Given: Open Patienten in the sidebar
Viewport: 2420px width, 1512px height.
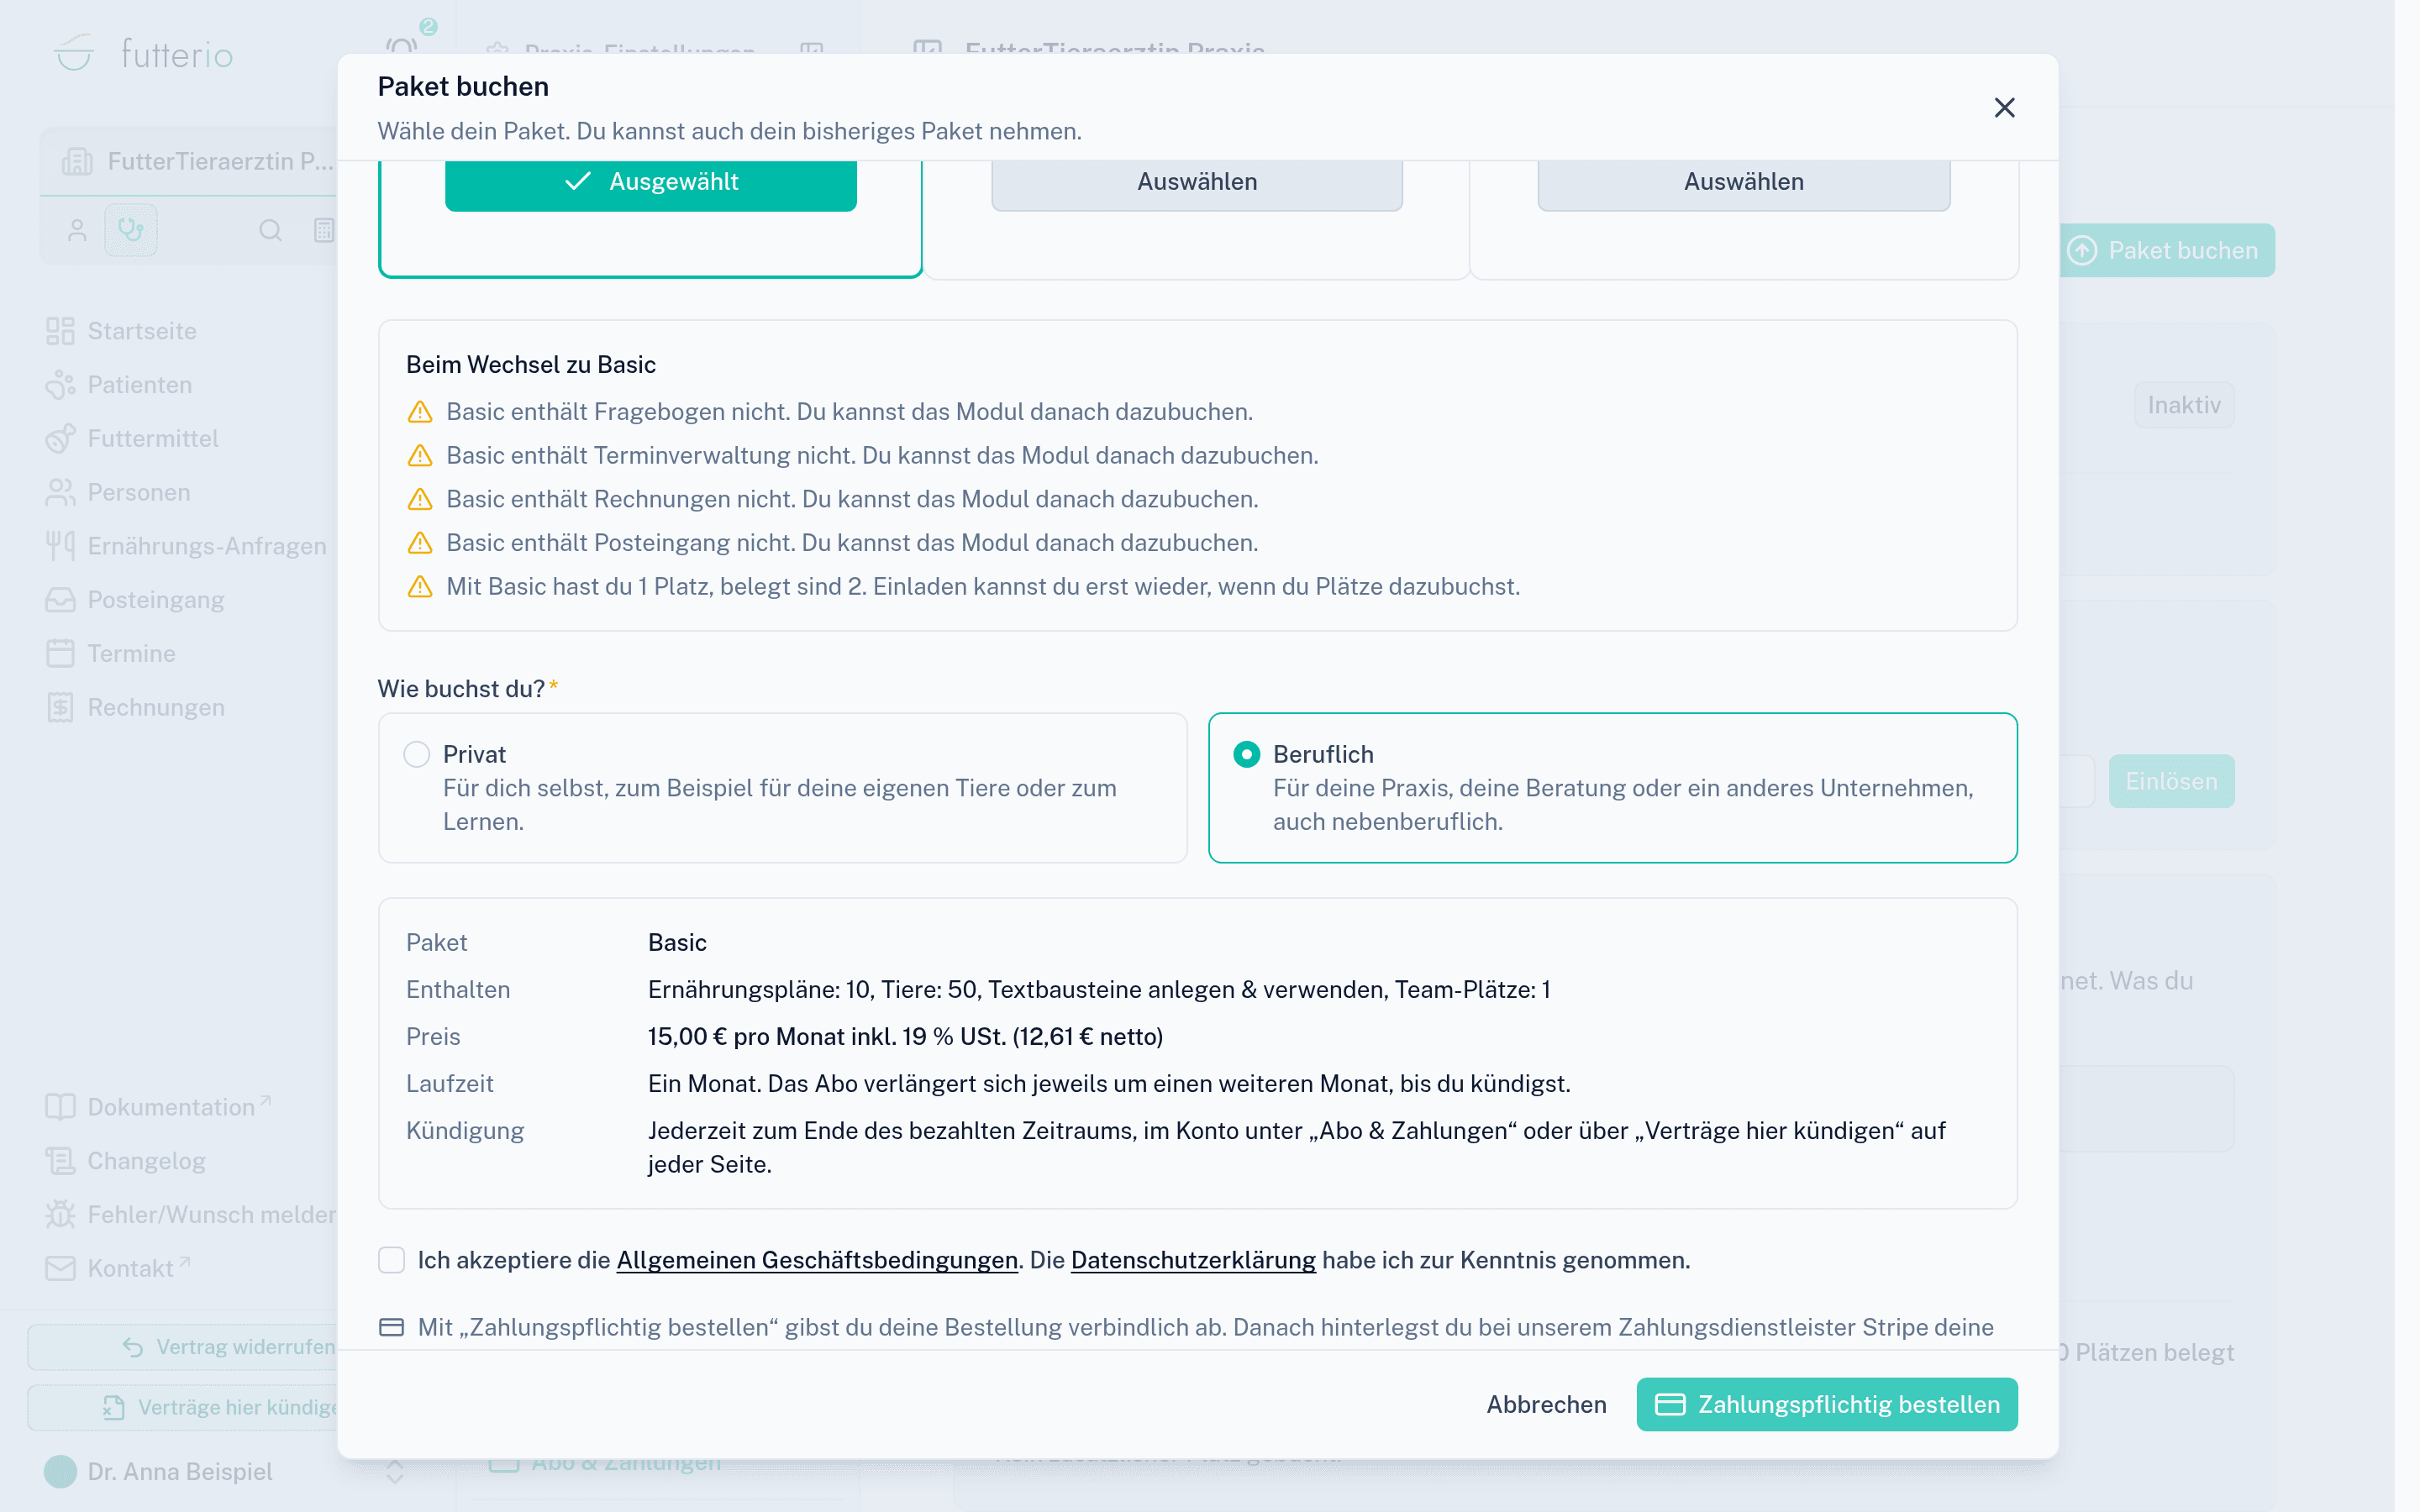Looking at the screenshot, I should tap(139, 385).
